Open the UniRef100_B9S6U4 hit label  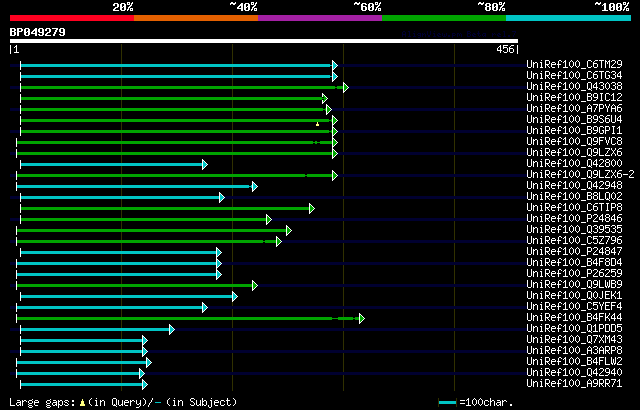[574, 119]
